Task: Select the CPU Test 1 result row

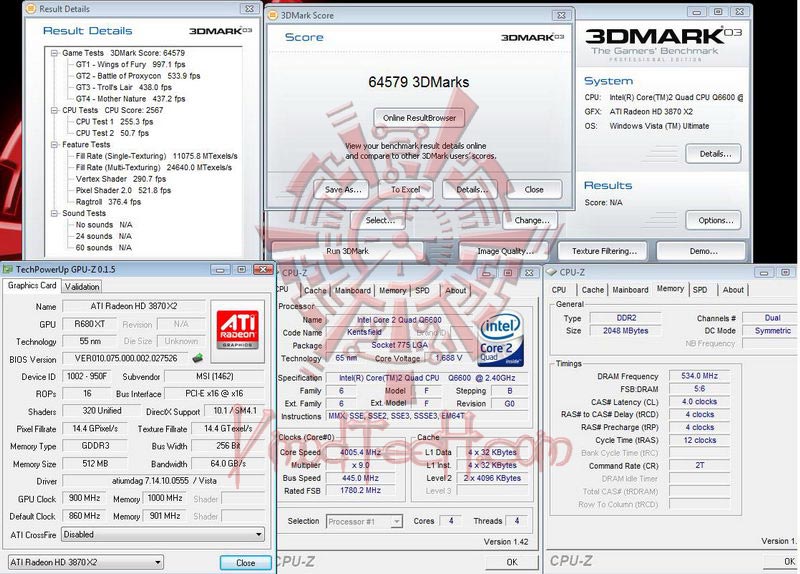Action: pyautogui.click(x=114, y=122)
